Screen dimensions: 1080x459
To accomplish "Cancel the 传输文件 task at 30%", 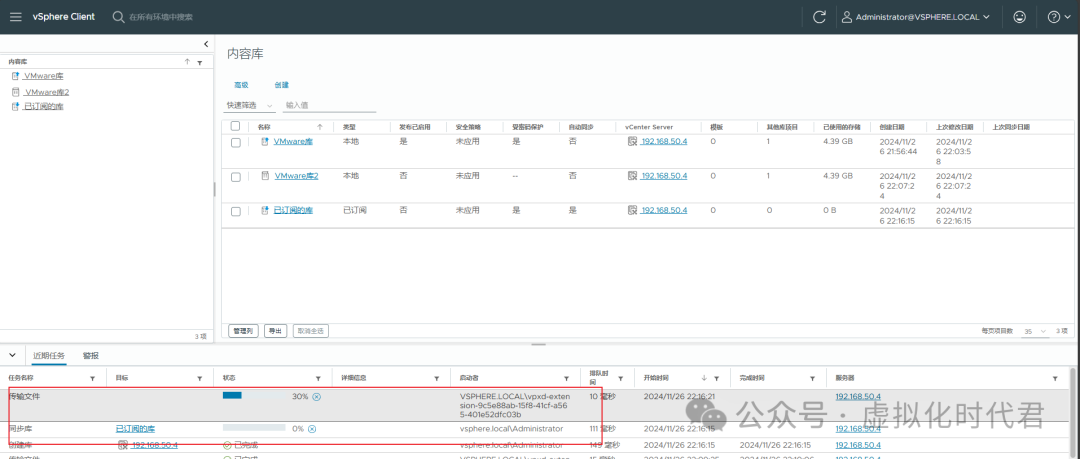I will pyautogui.click(x=316, y=397).
